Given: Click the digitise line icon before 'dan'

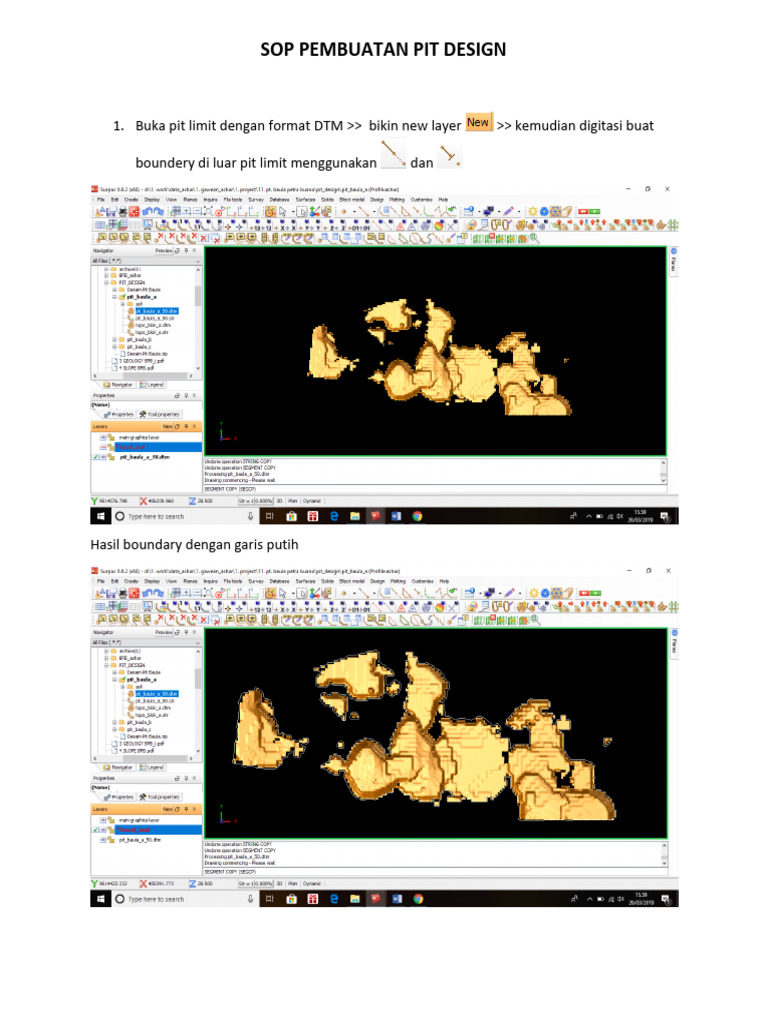Looking at the screenshot, I should click(393, 154).
